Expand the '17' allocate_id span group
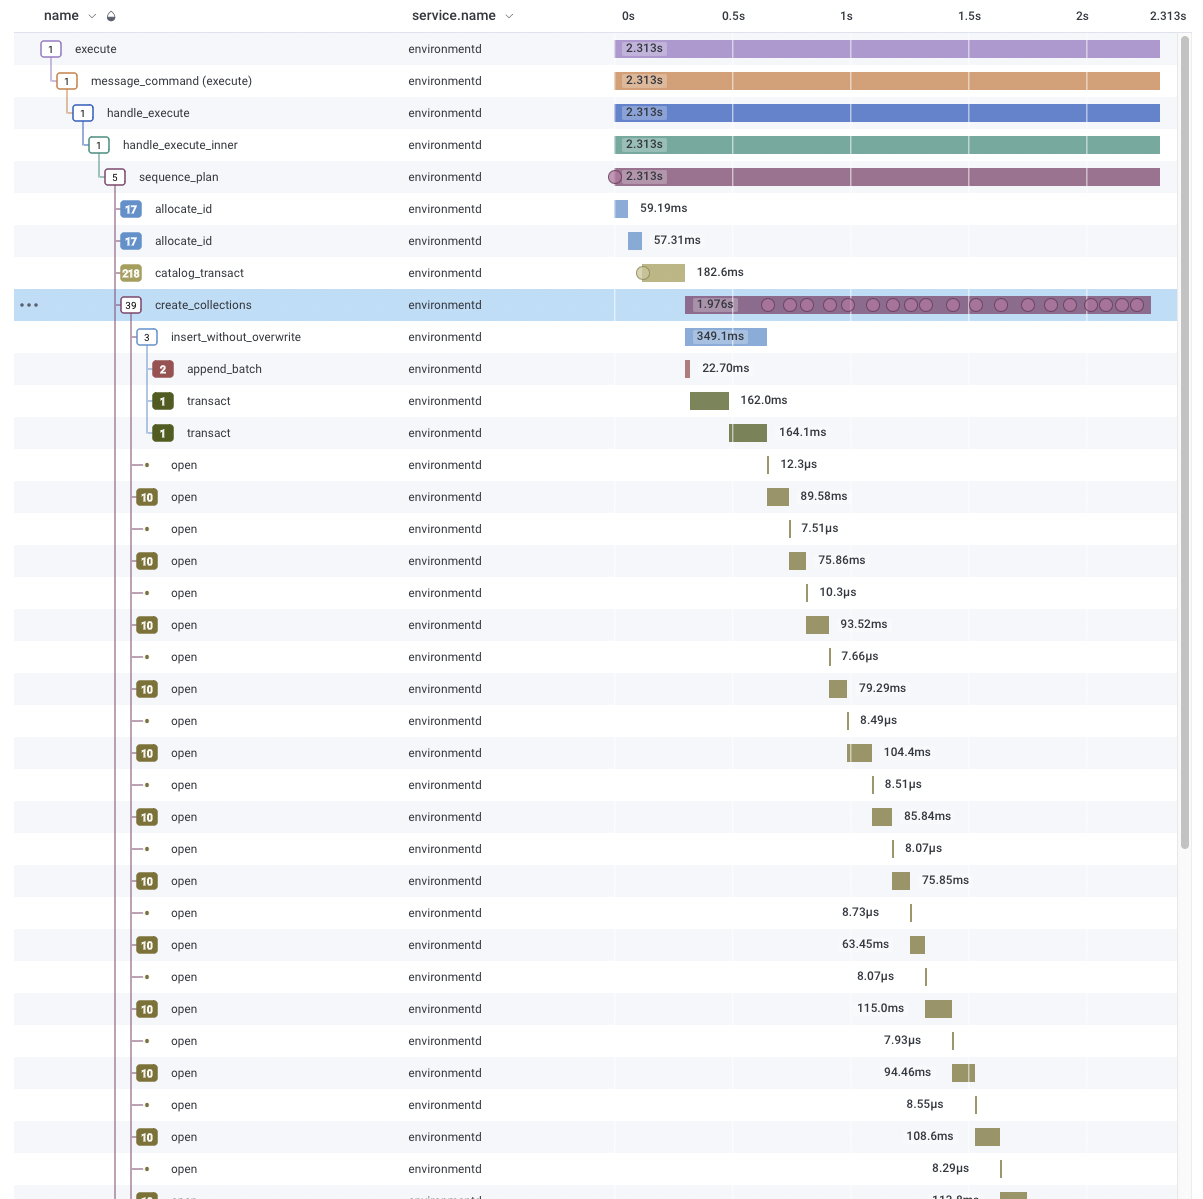1203x1199 pixels. click(130, 208)
